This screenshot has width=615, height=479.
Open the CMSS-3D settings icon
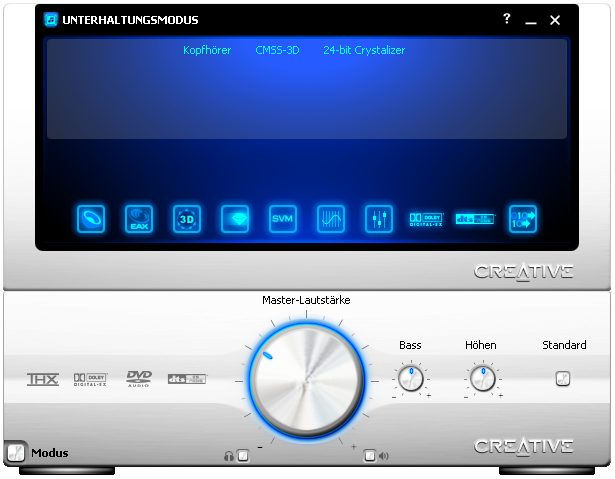pos(187,219)
